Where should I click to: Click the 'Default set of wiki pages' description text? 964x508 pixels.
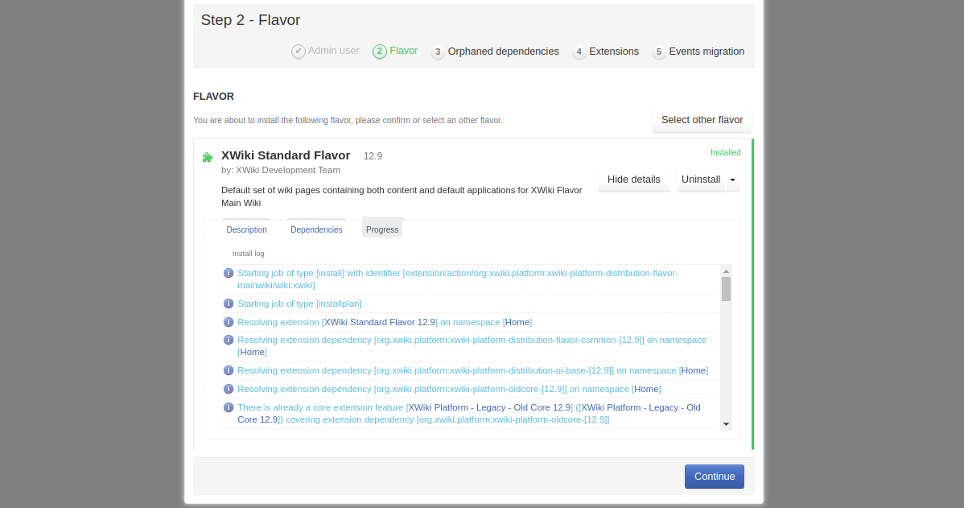tap(401, 196)
